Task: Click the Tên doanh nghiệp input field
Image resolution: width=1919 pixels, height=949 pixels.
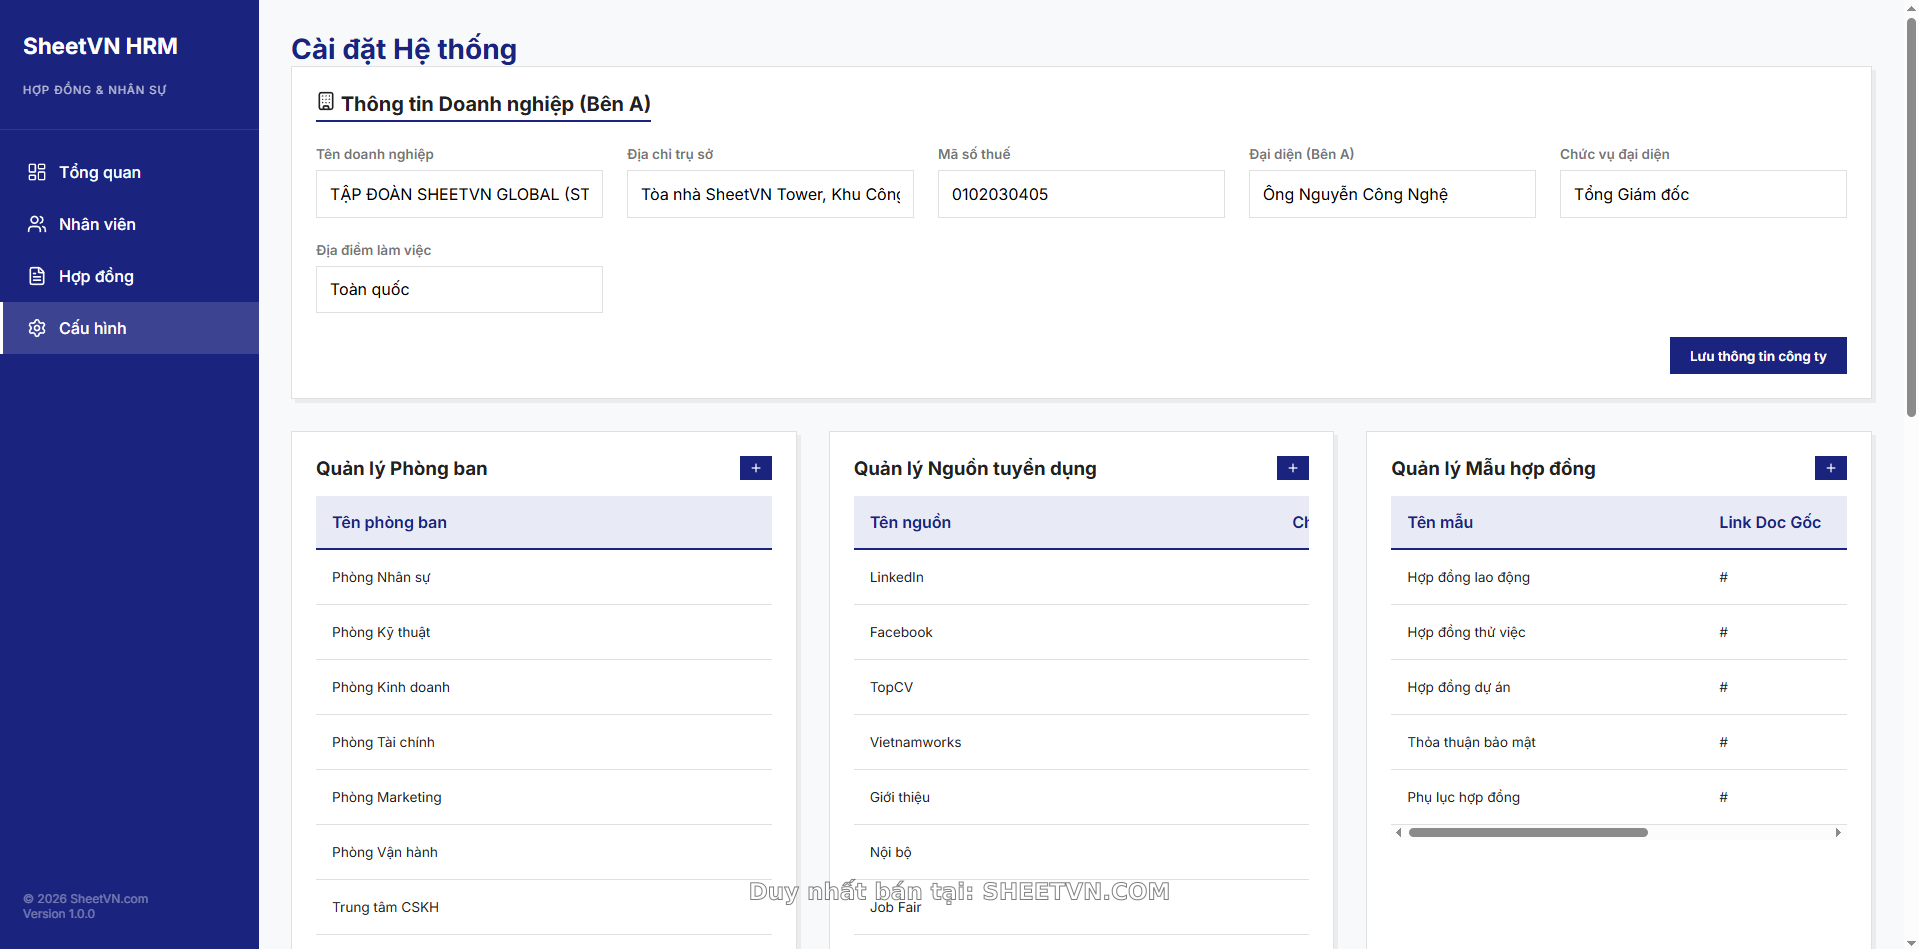Action: pyautogui.click(x=459, y=194)
